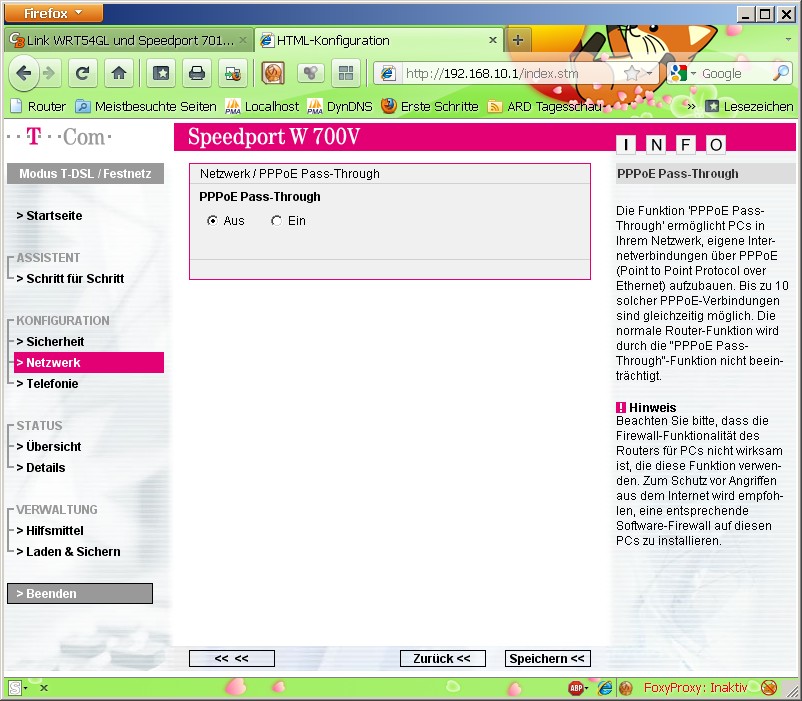Open the Lesezeichen menu button
The height and width of the screenshot is (701, 802).
click(749, 106)
